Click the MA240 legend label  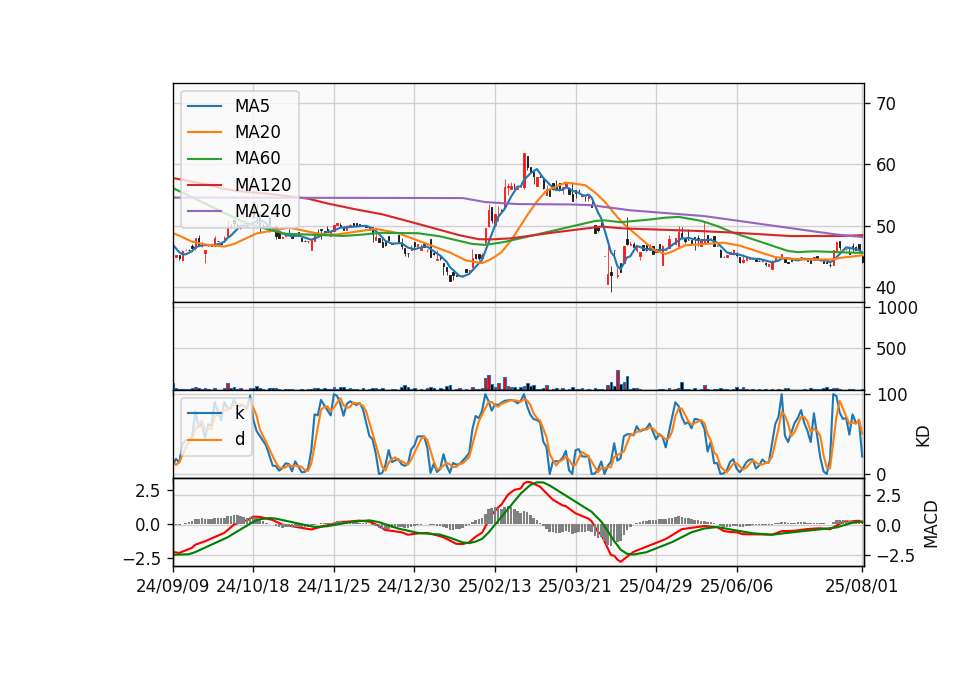tap(263, 211)
